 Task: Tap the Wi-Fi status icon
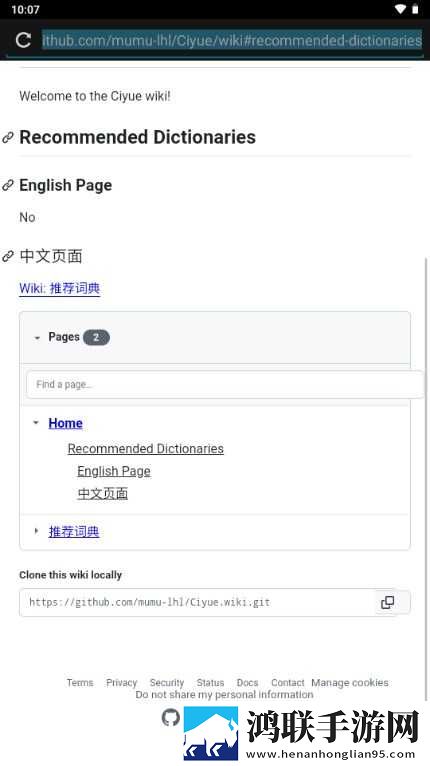[x=401, y=9]
